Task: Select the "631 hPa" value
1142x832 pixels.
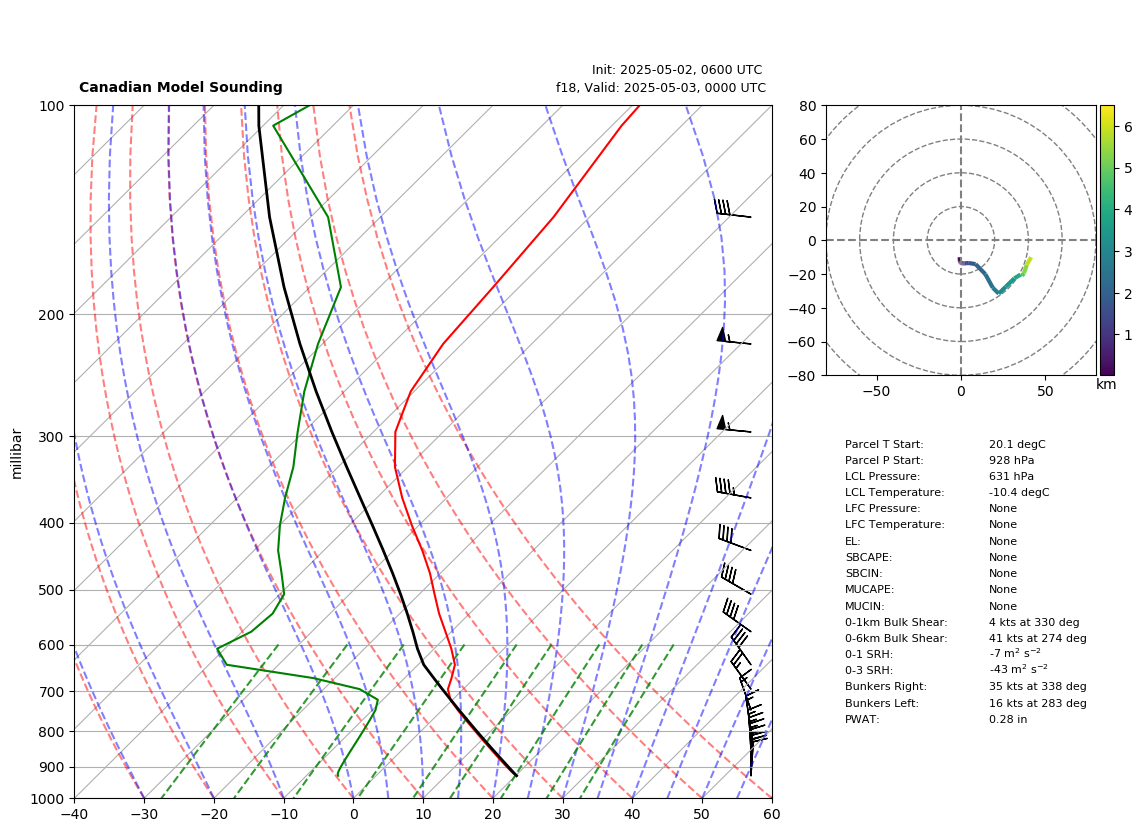Action: tap(1012, 476)
